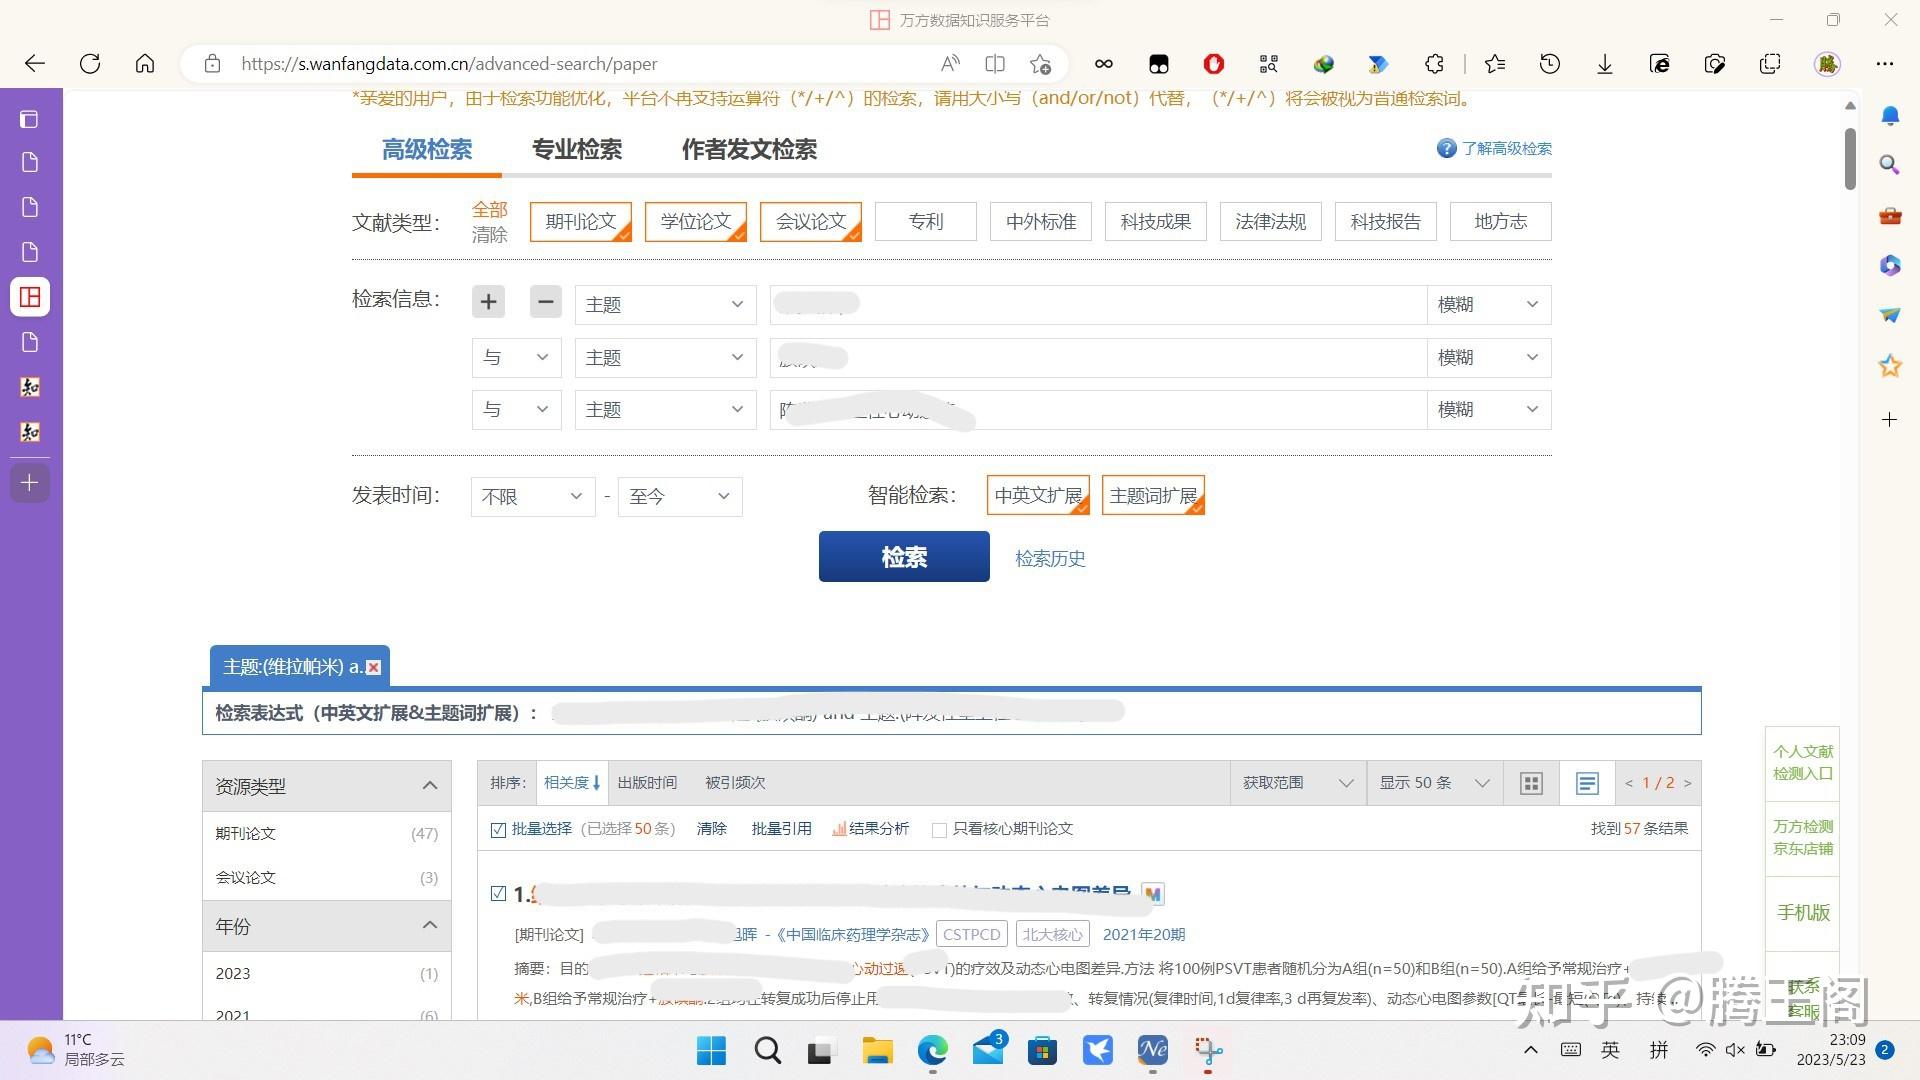Image resolution: width=1920 pixels, height=1080 pixels.
Task: Open second row 与 operator dropdown
Action: (516, 357)
